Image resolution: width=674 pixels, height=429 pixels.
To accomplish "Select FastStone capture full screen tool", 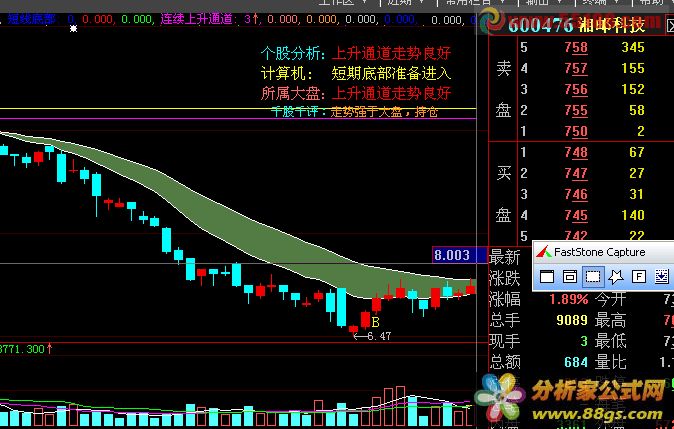I will click(639, 276).
